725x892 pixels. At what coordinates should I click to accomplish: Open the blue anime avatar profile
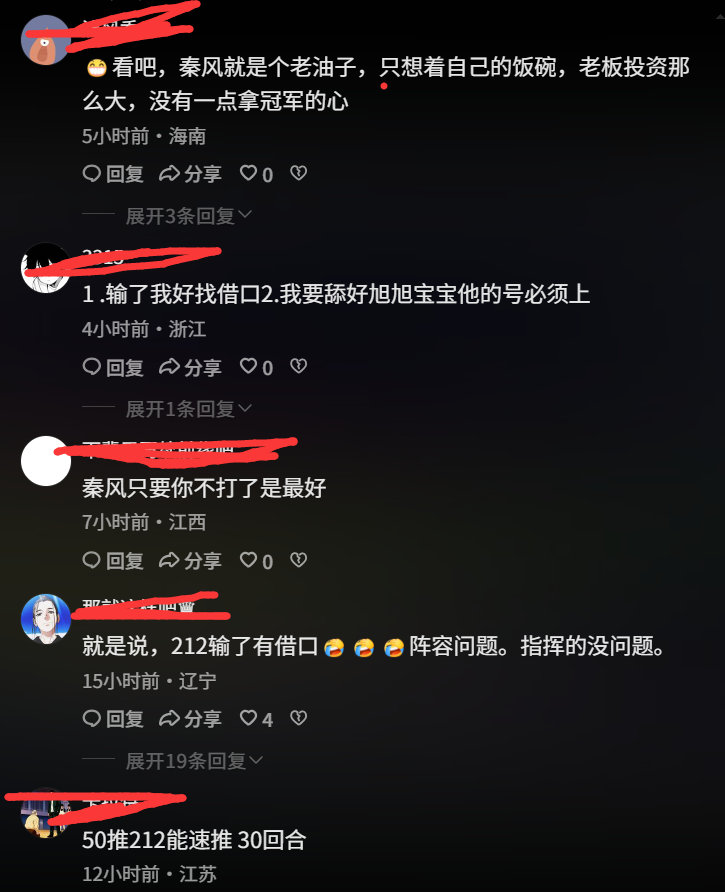(x=46, y=619)
